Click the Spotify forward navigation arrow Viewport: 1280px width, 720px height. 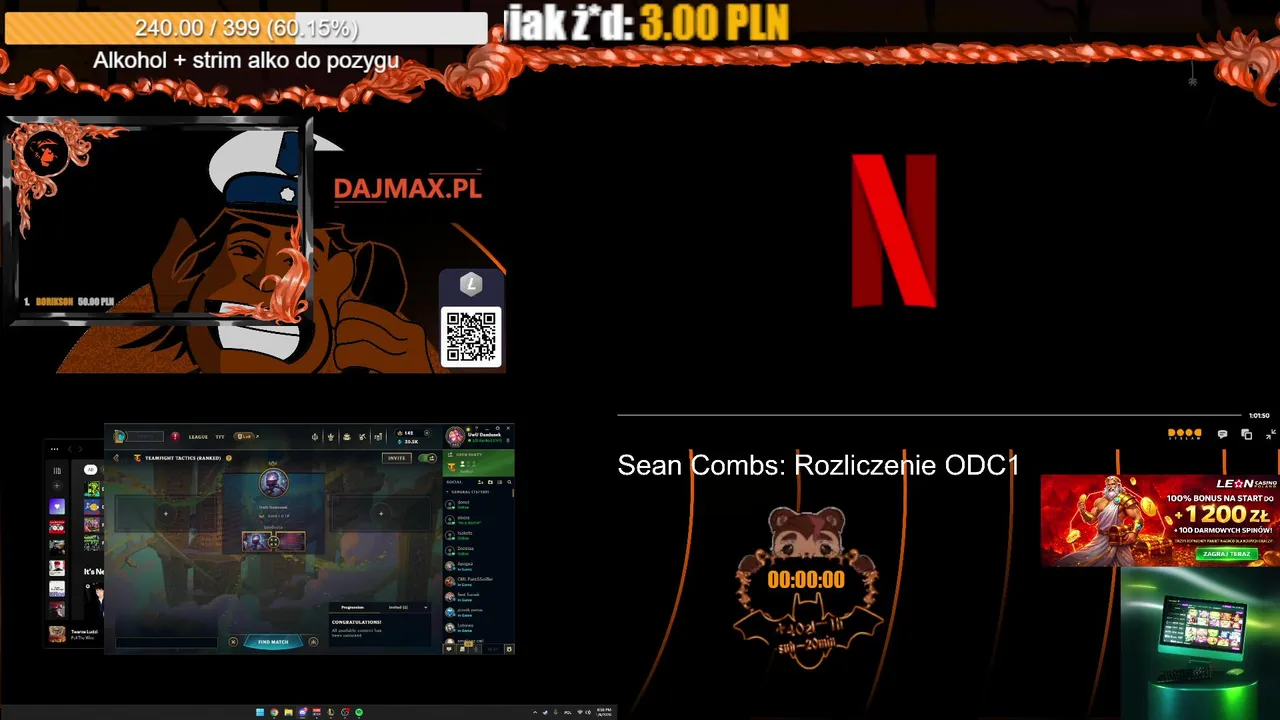point(80,449)
